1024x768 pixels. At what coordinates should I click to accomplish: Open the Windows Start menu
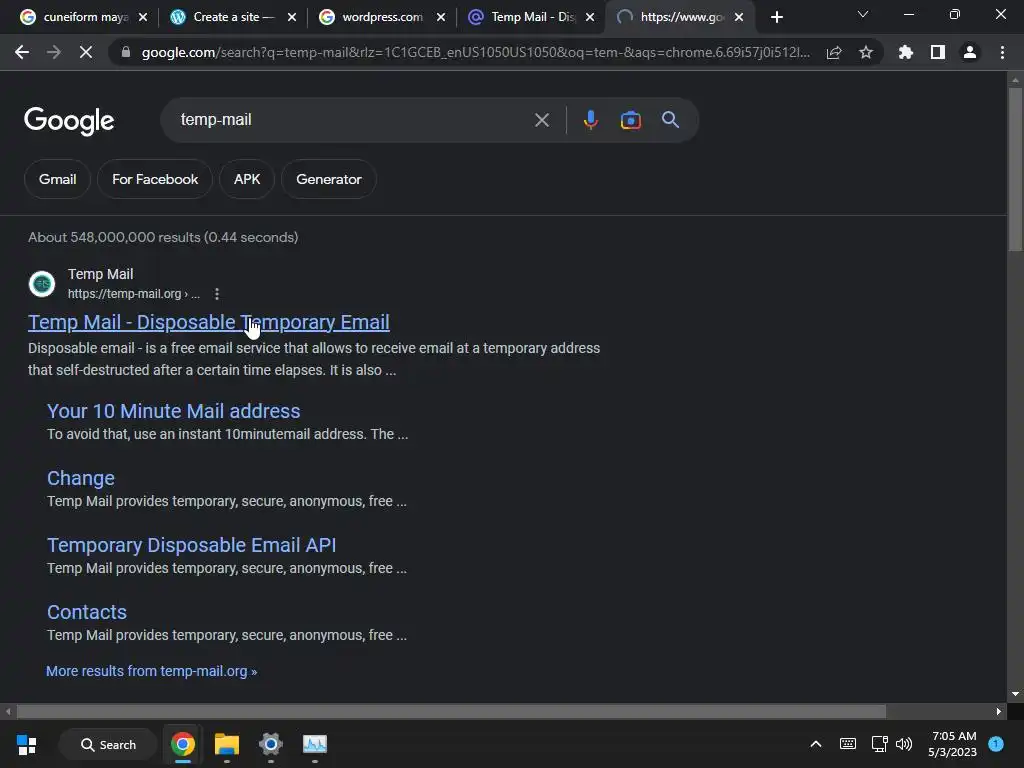[x=27, y=744]
